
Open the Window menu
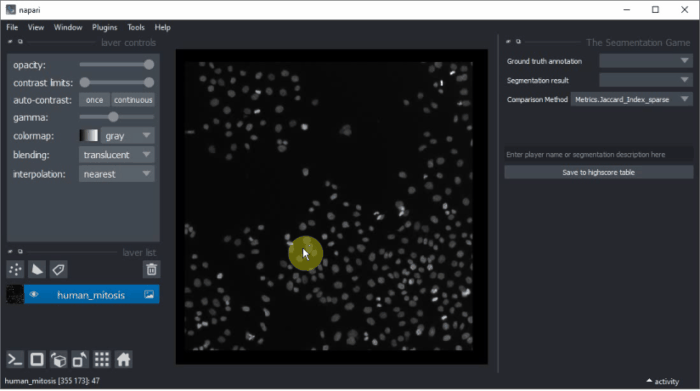point(68,27)
